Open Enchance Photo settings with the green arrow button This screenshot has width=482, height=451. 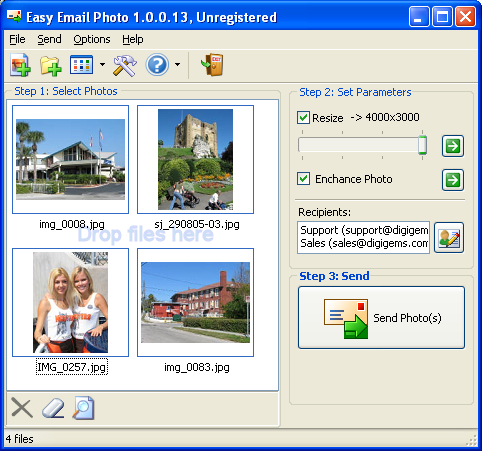453,180
